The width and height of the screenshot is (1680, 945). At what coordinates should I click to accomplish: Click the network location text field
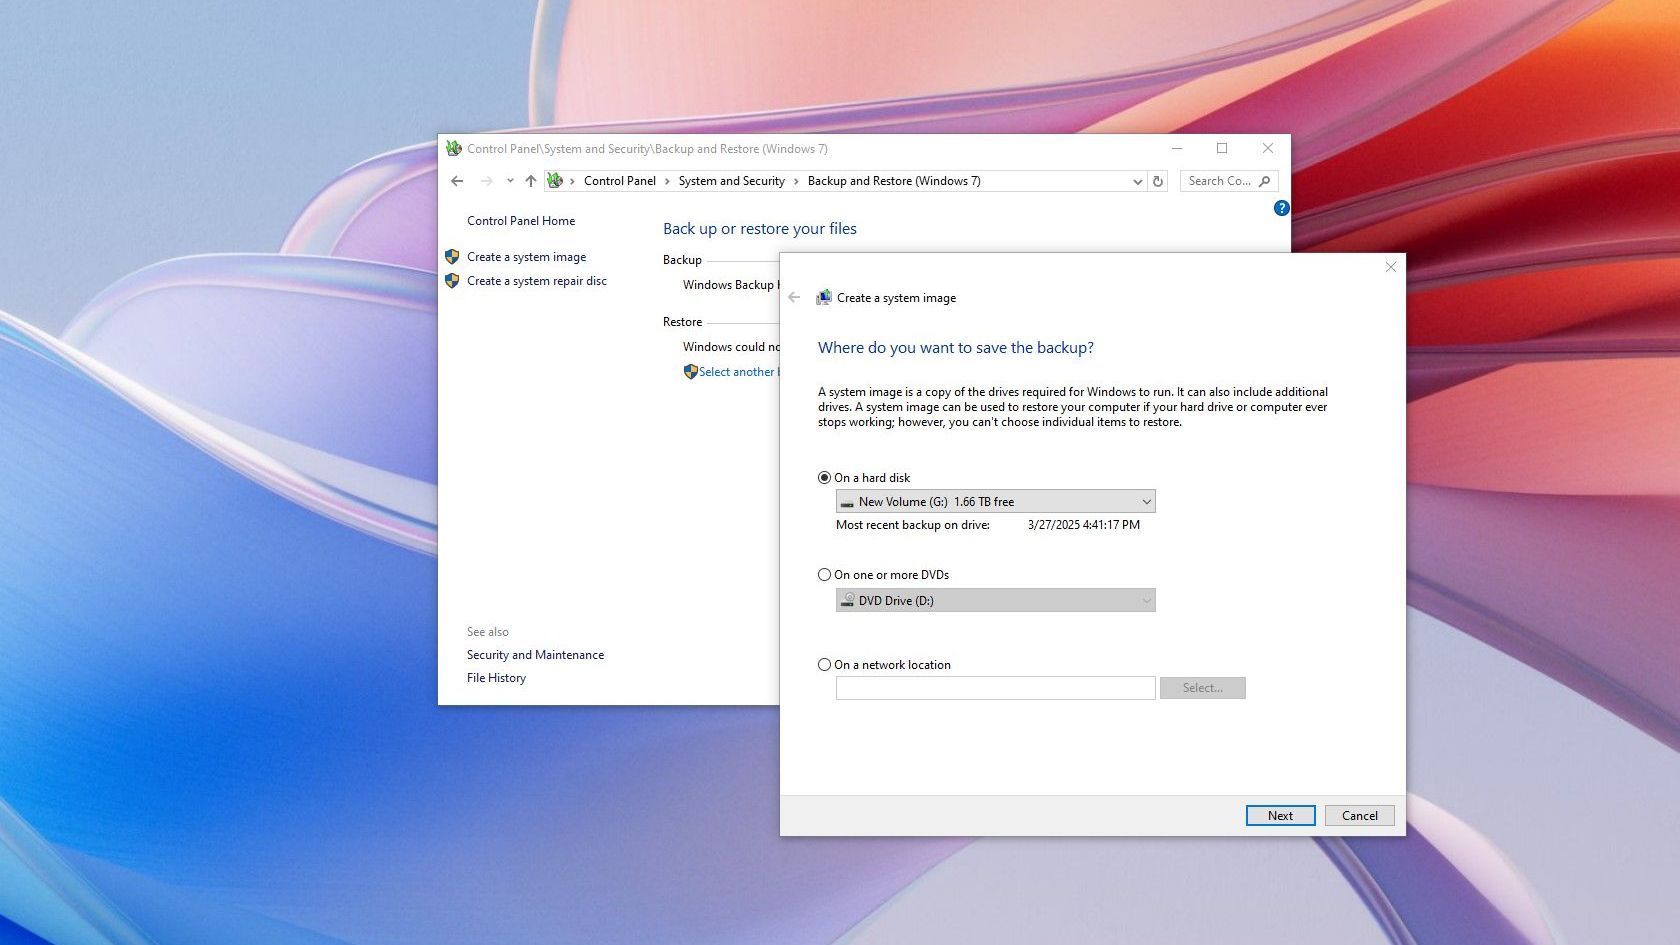(995, 688)
